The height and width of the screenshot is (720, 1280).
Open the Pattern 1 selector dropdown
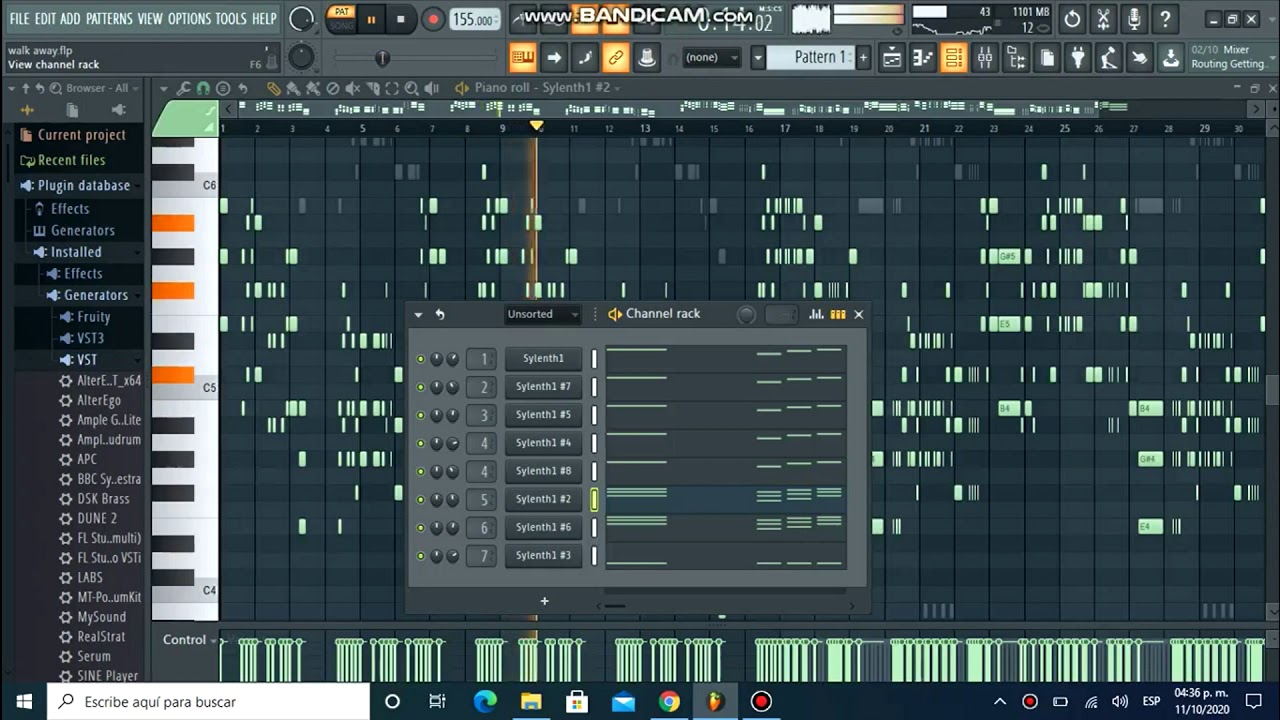(x=759, y=58)
